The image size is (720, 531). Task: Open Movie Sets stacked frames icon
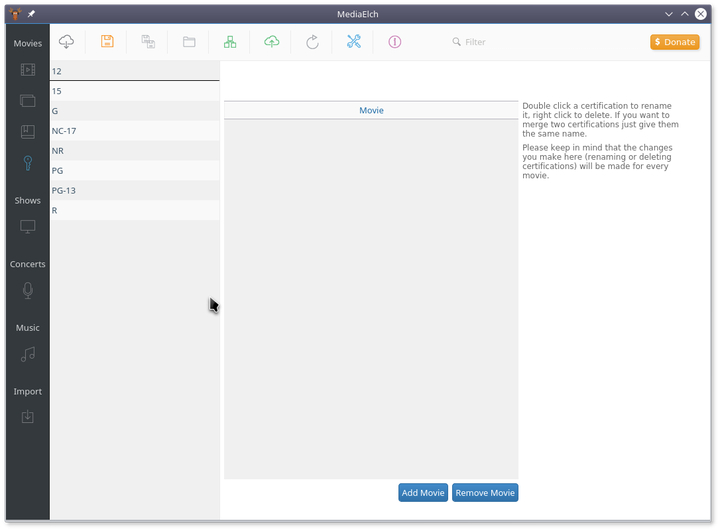pos(28,101)
